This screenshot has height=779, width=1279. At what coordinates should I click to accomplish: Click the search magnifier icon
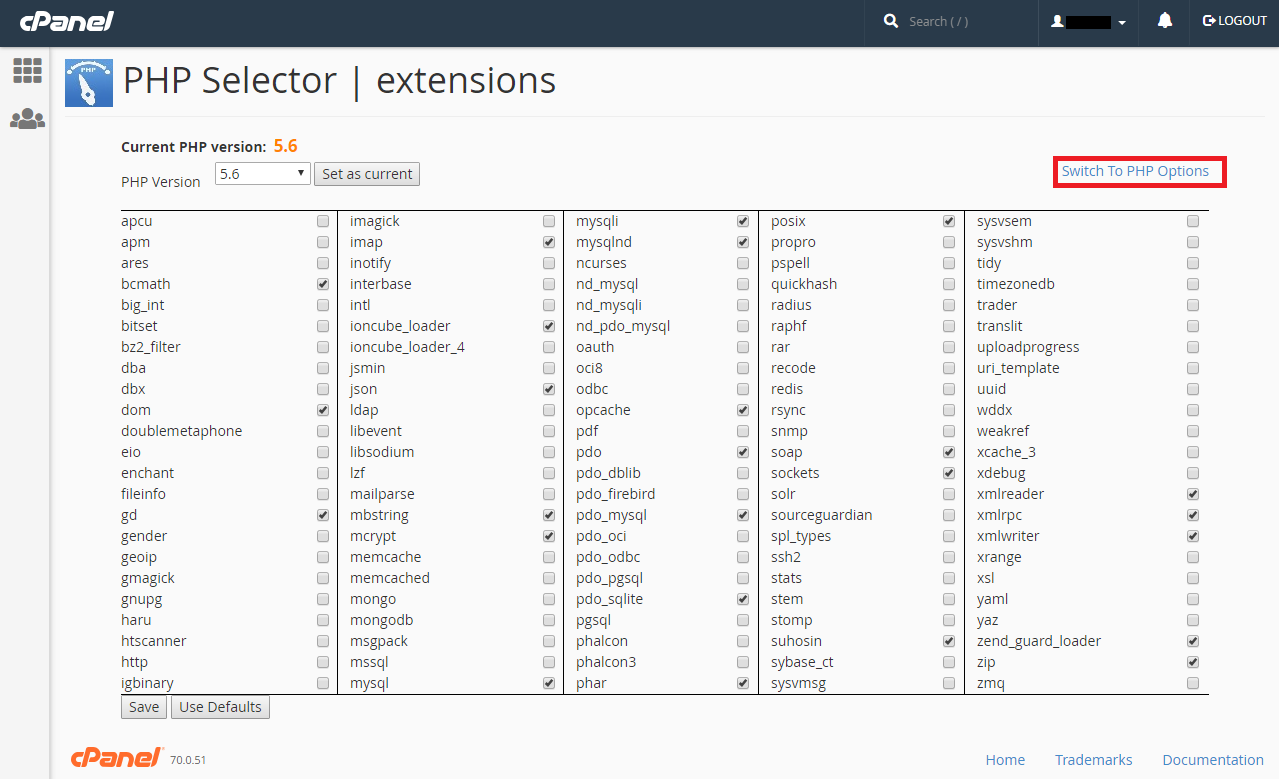click(891, 21)
